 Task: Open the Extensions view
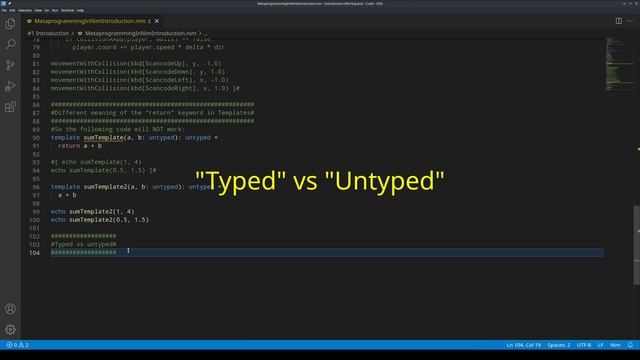[x=10, y=107]
